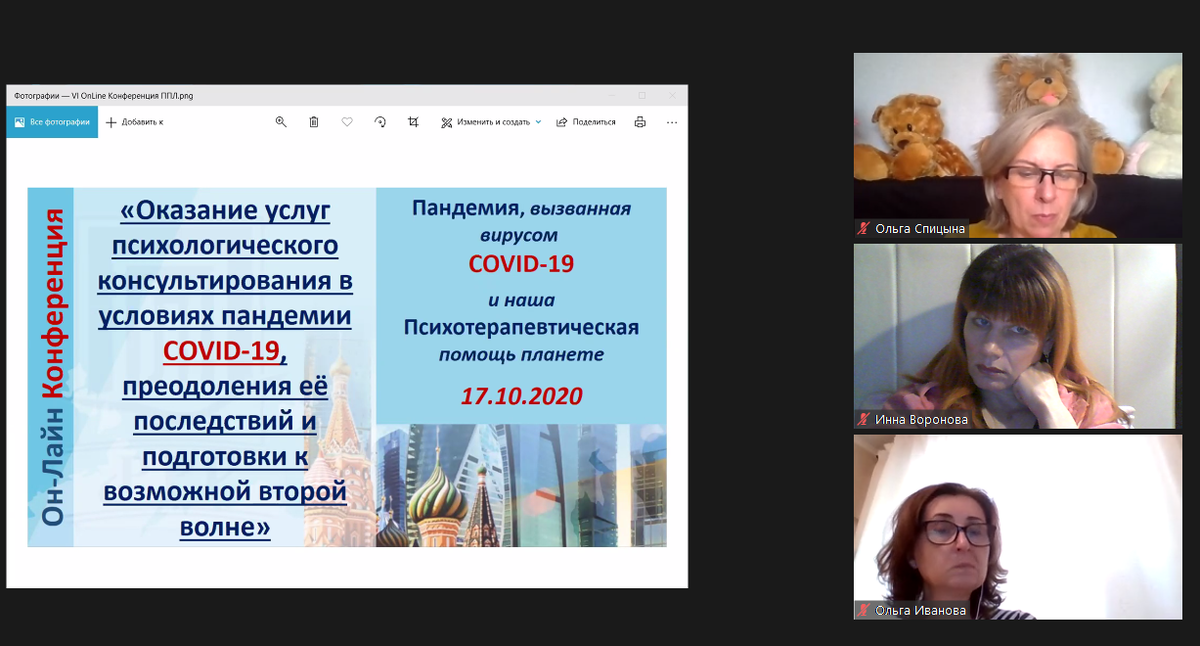Open the 'Все фотографии' gallery view
Viewport: 1200px width, 646px height.
click(52, 122)
